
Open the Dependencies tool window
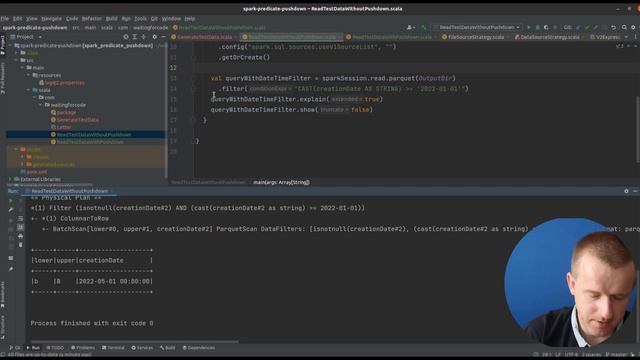tap(199, 348)
